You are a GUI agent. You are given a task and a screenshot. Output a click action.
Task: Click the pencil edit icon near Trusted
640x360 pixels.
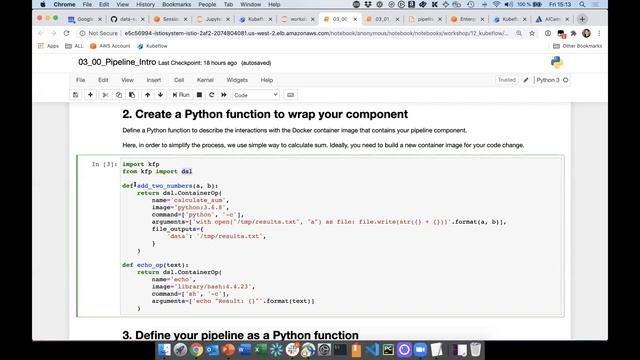click(x=526, y=80)
